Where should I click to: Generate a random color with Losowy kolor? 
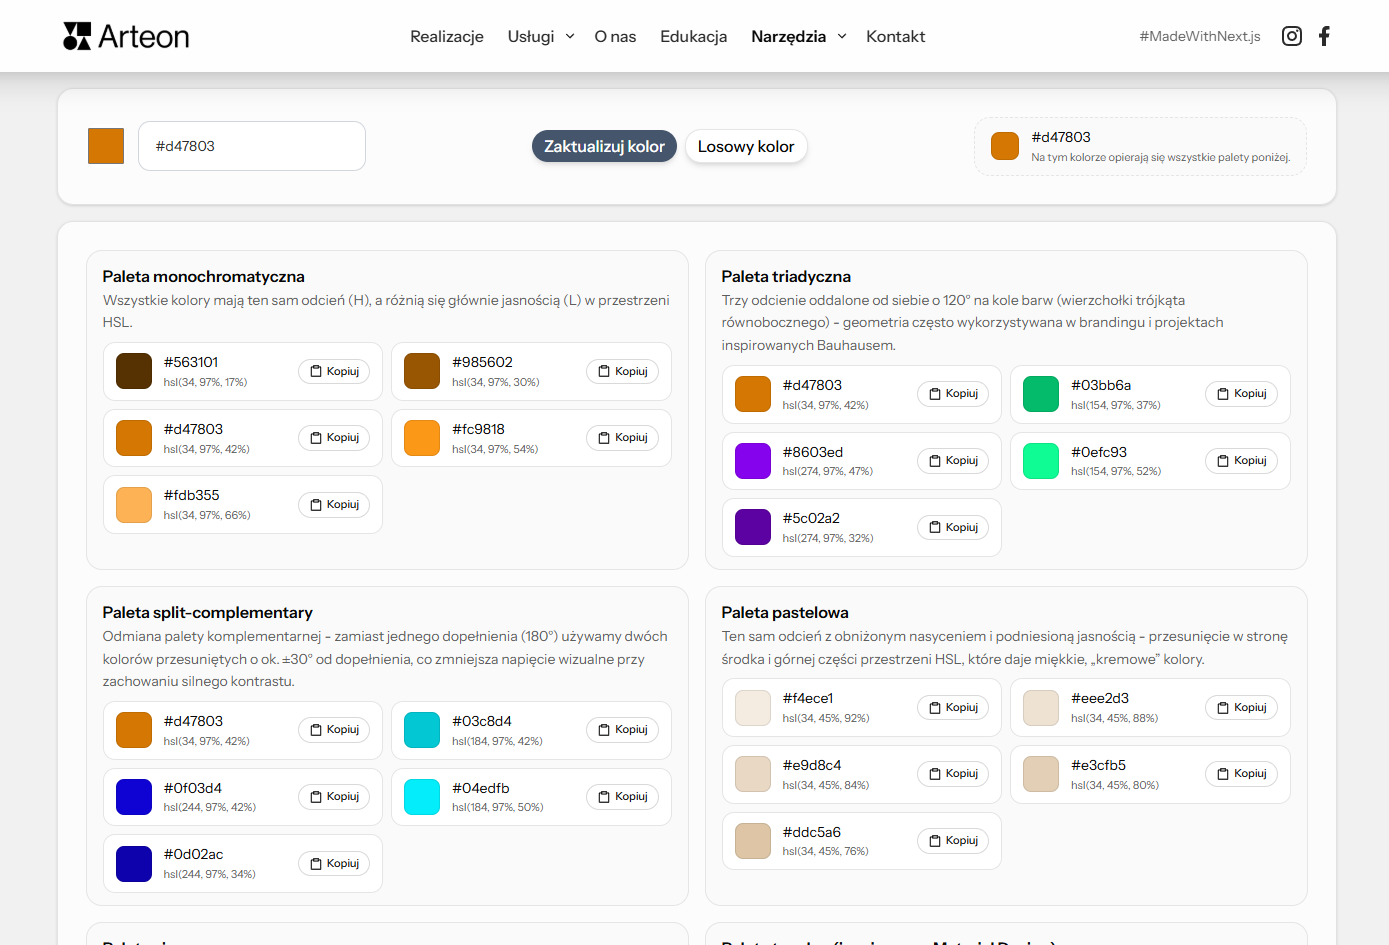tap(746, 145)
